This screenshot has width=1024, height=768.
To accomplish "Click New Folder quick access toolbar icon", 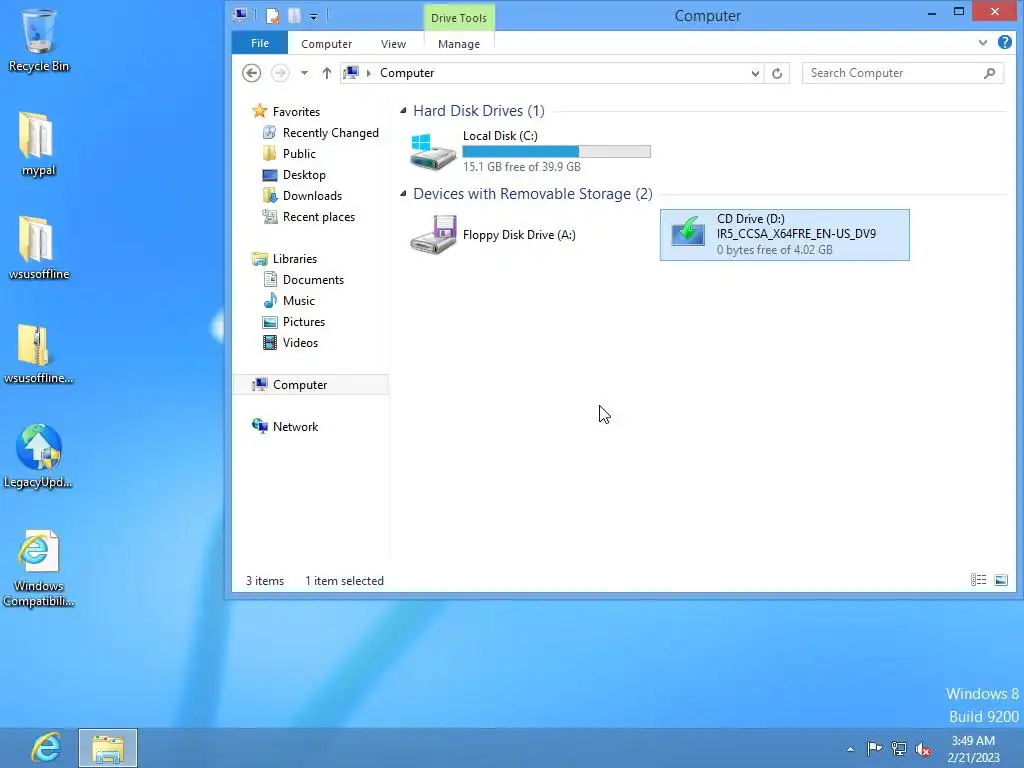I will tap(295, 16).
